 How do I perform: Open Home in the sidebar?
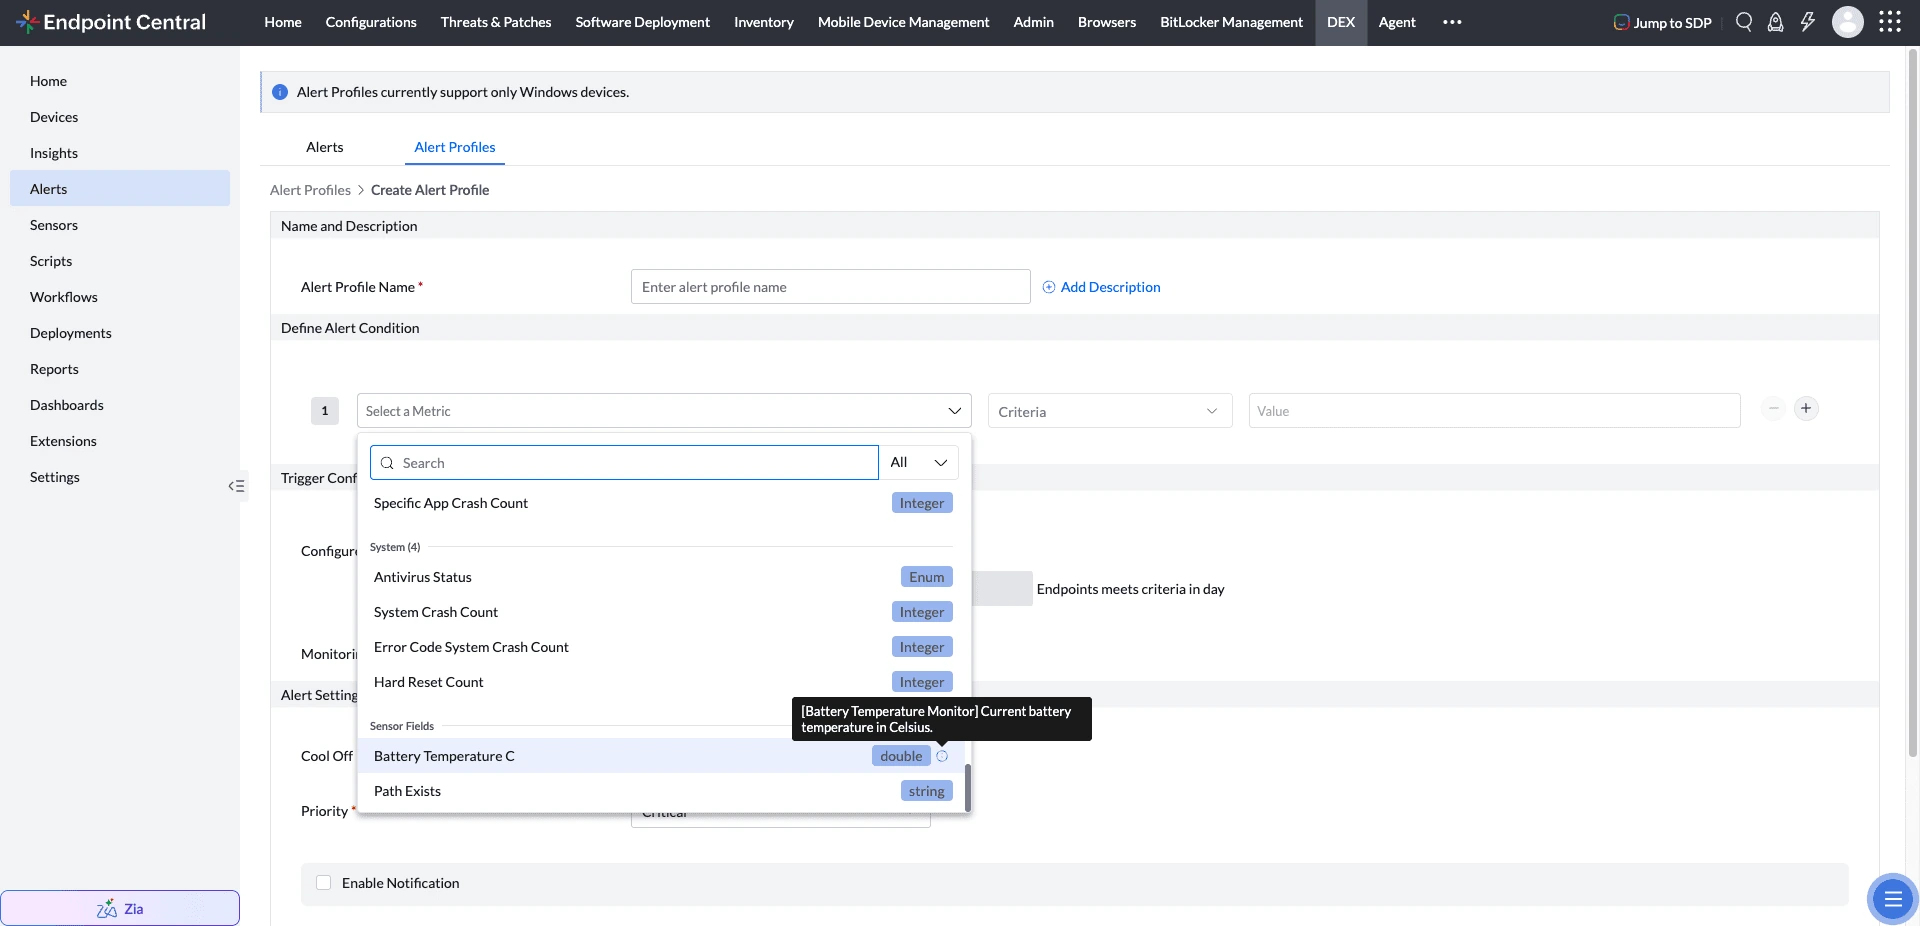pos(120,81)
